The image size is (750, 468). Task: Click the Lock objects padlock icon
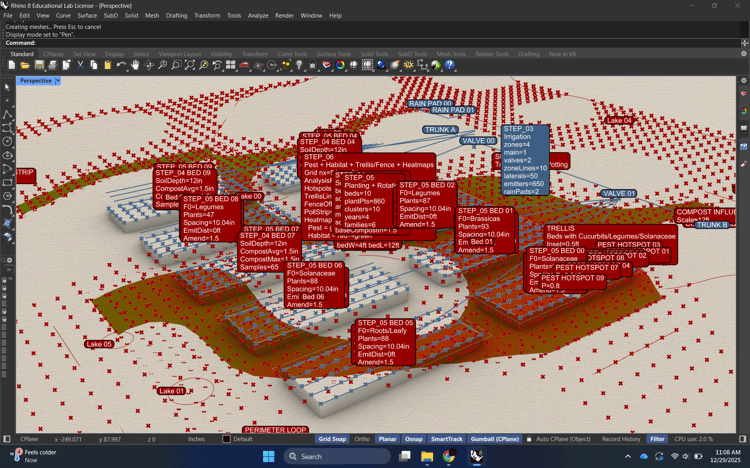[x=312, y=65]
